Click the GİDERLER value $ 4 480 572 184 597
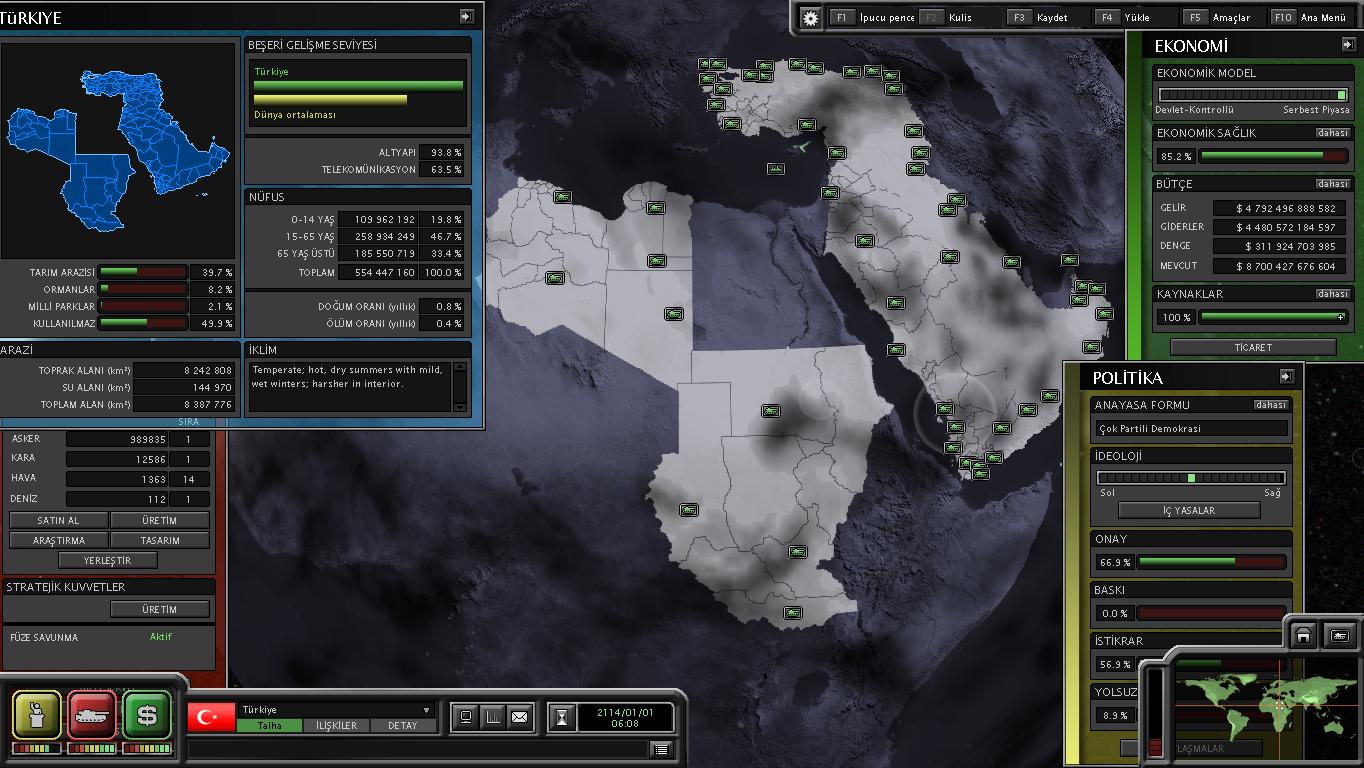The height and width of the screenshot is (768, 1364). coord(1281,227)
